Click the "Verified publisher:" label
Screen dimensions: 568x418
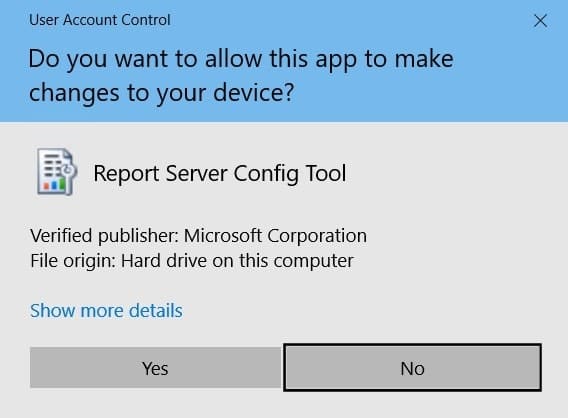104,236
